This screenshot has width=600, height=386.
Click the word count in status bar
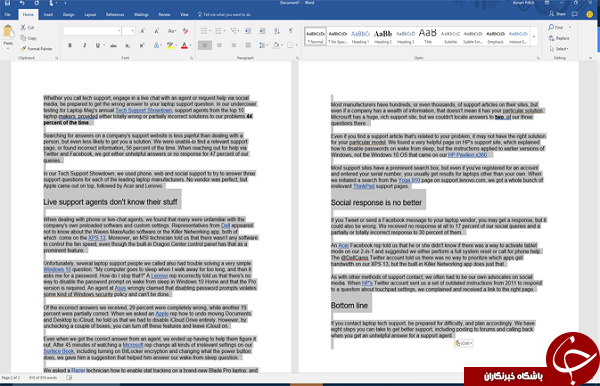pyautogui.click(x=43, y=378)
